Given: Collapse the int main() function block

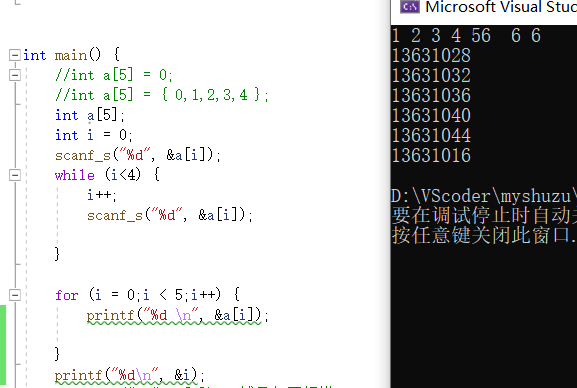Looking at the screenshot, I should 15,55.
